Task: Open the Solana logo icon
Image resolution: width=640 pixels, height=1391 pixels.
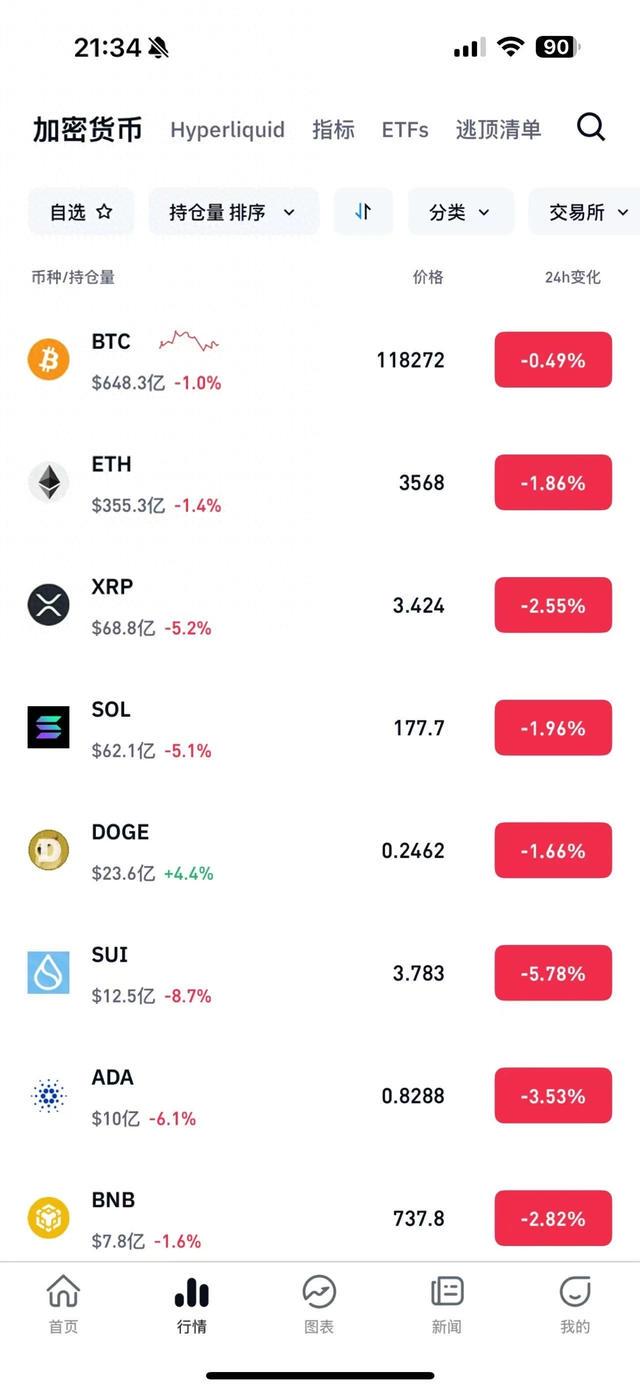Action: (48, 727)
